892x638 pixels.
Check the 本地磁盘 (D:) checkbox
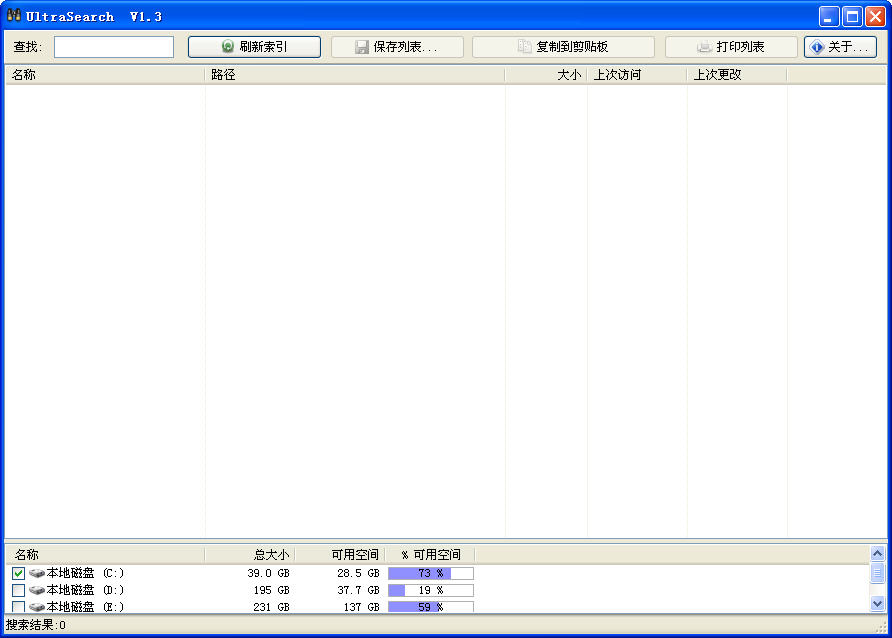click(x=18, y=590)
